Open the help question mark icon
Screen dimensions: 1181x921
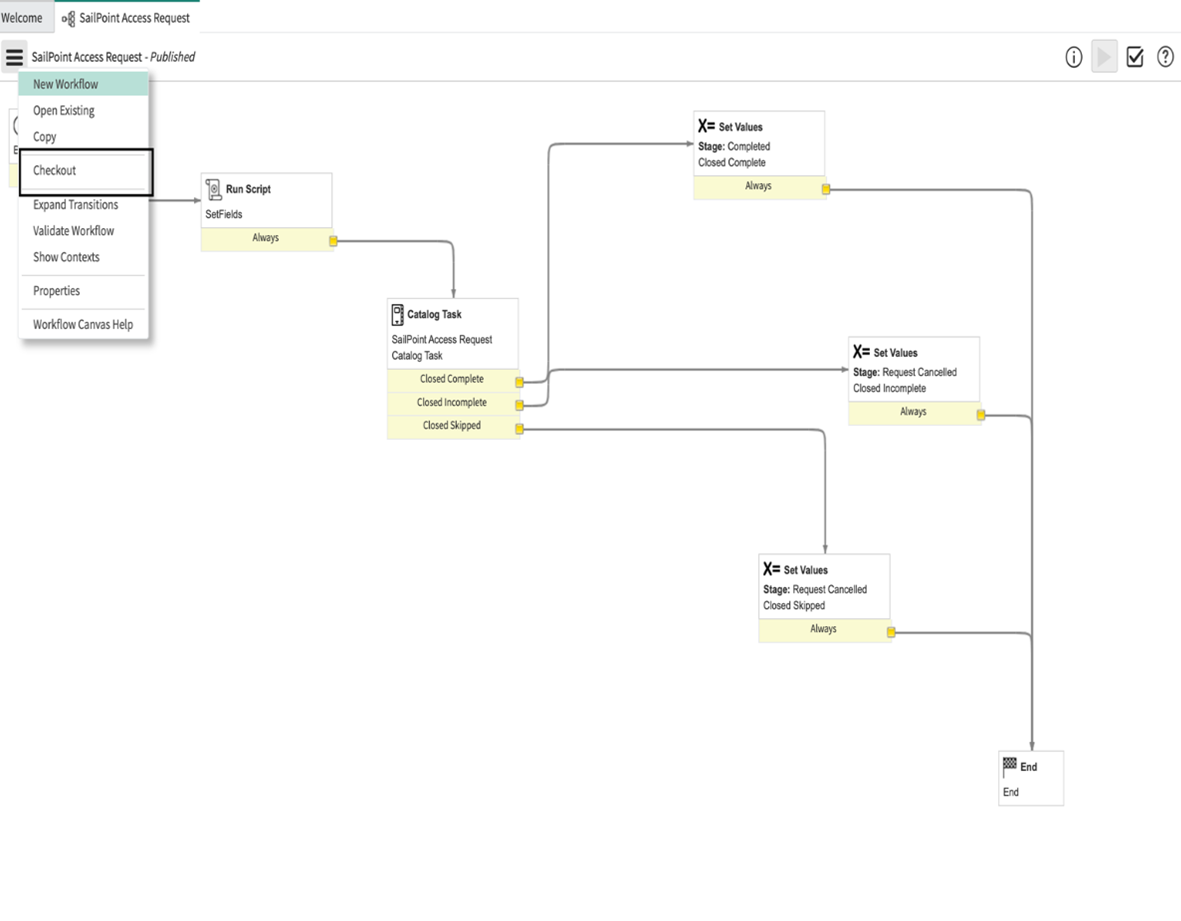click(x=1165, y=57)
